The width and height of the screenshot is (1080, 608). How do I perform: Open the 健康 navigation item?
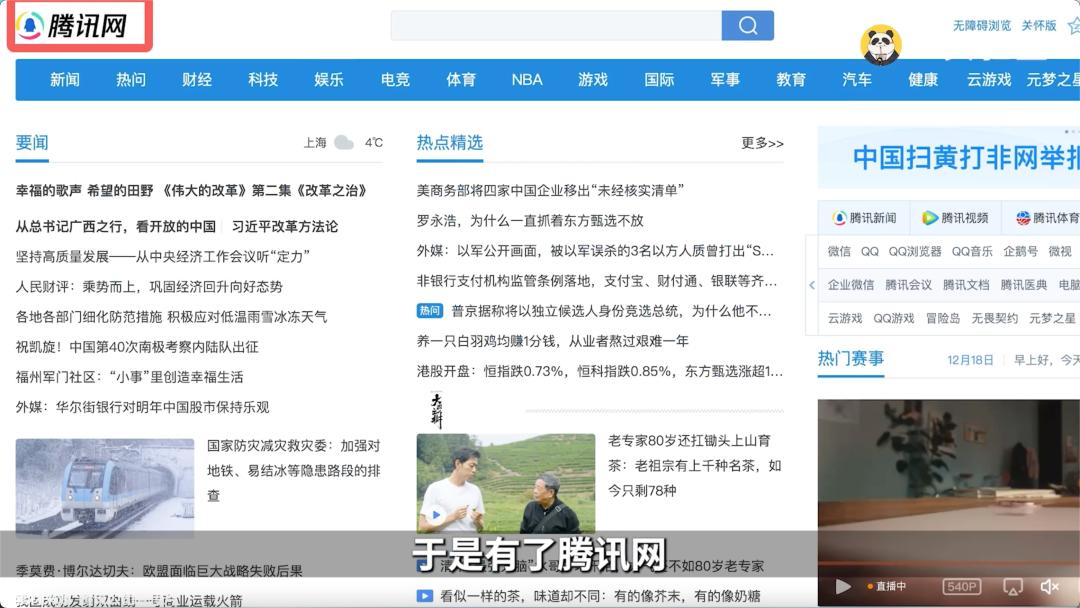923,80
